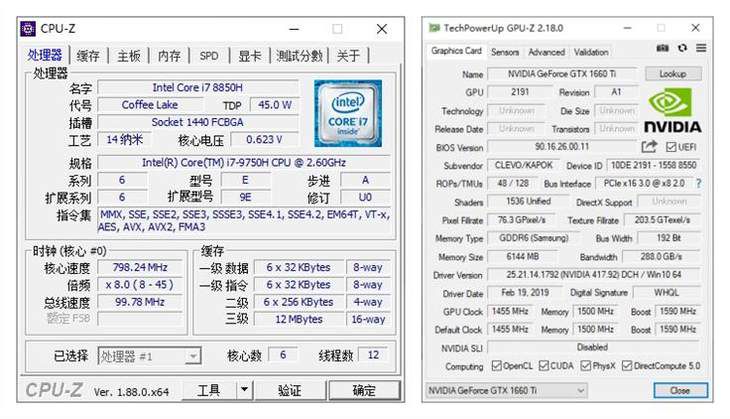Click the Memory Type field GDDR6 (Samsung)
The width and height of the screenshot is (730, 419).
point(534,238)
